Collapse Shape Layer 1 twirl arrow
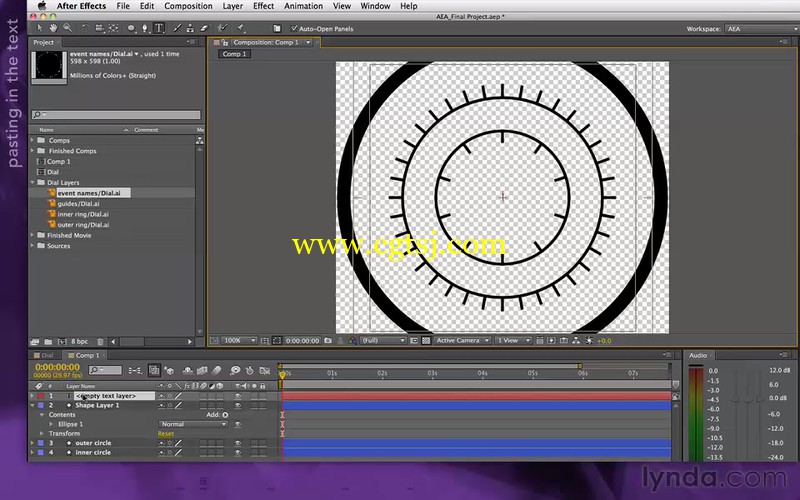 click(x=33, y=406)
